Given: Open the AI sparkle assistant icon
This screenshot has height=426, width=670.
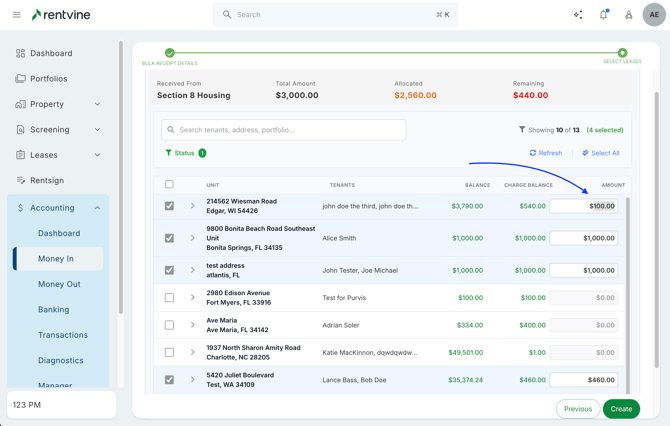Looking at the screenshot, I should coord(578,15).
